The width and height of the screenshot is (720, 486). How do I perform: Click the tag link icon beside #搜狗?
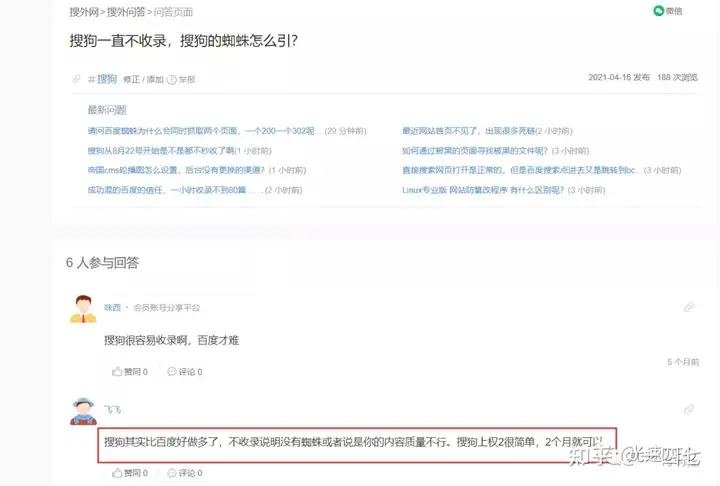tap(76, 79)
